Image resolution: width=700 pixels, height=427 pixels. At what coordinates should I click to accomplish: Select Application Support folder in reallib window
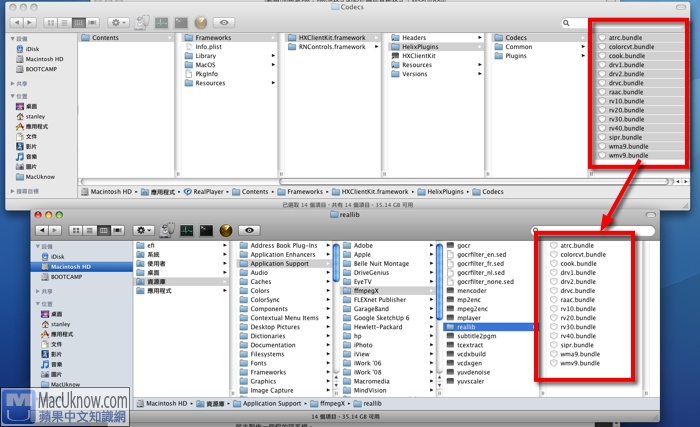[x=284, y=264]
